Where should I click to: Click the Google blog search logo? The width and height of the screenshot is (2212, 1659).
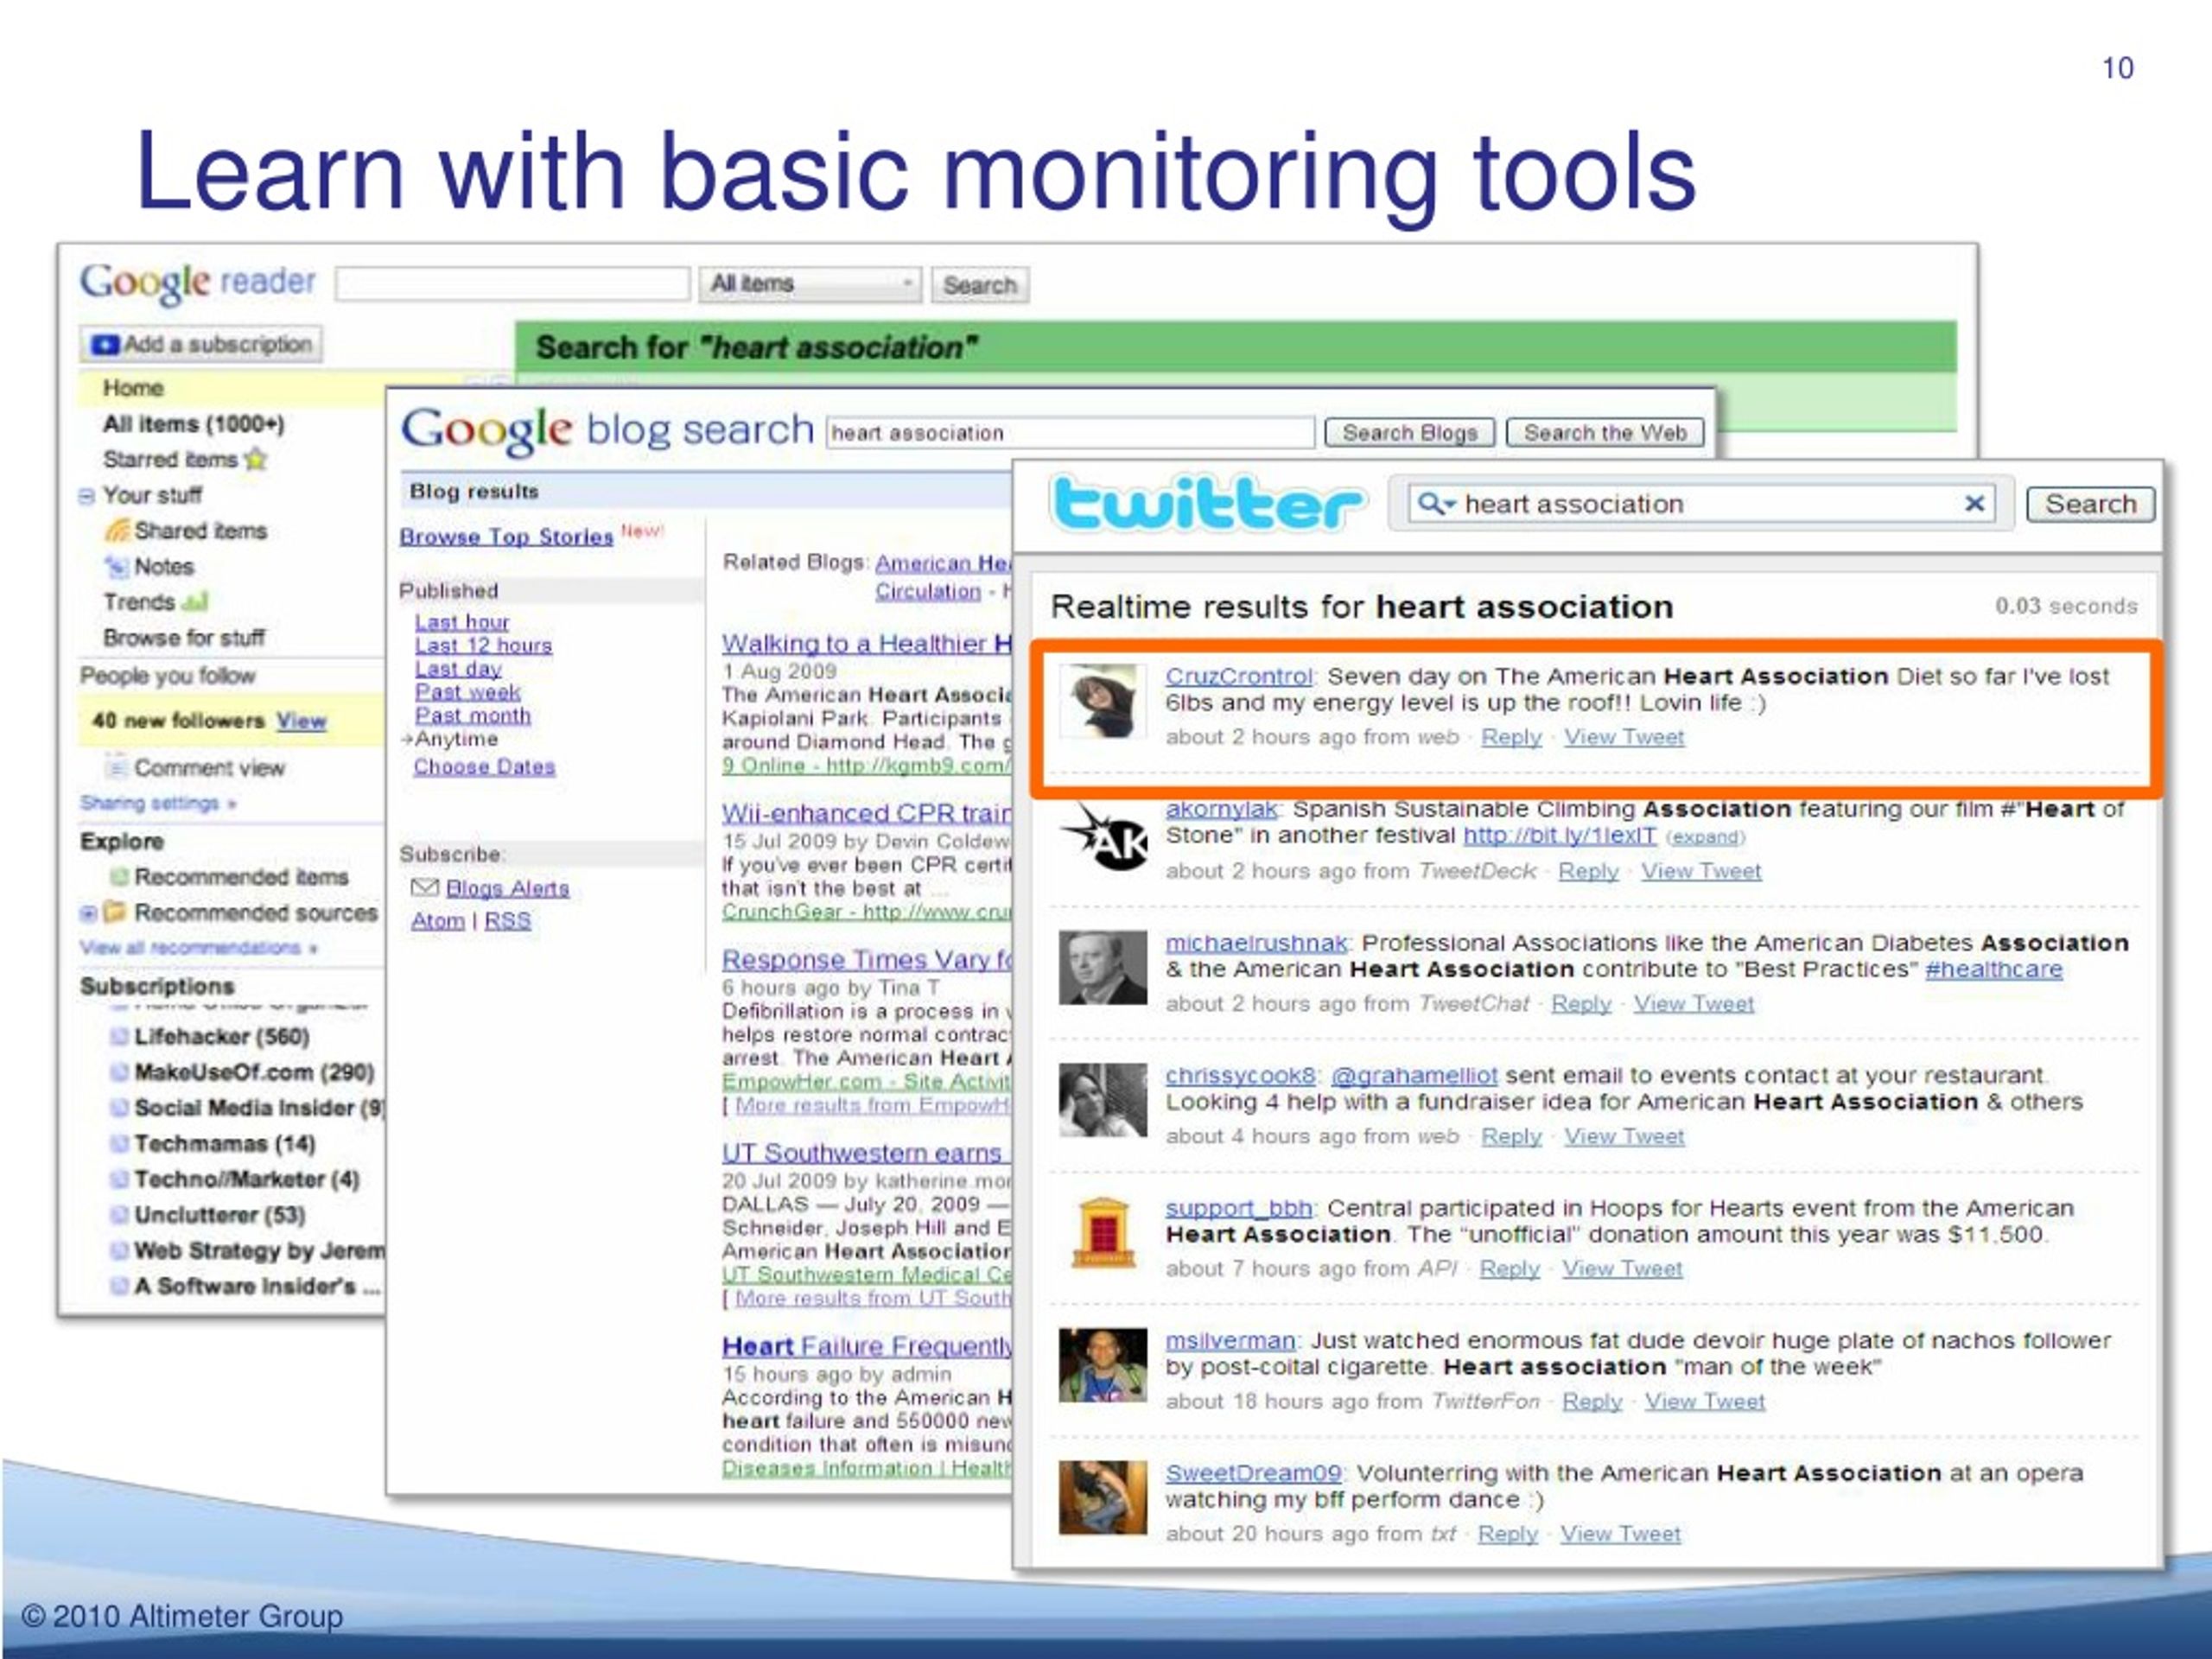[607, 431]
